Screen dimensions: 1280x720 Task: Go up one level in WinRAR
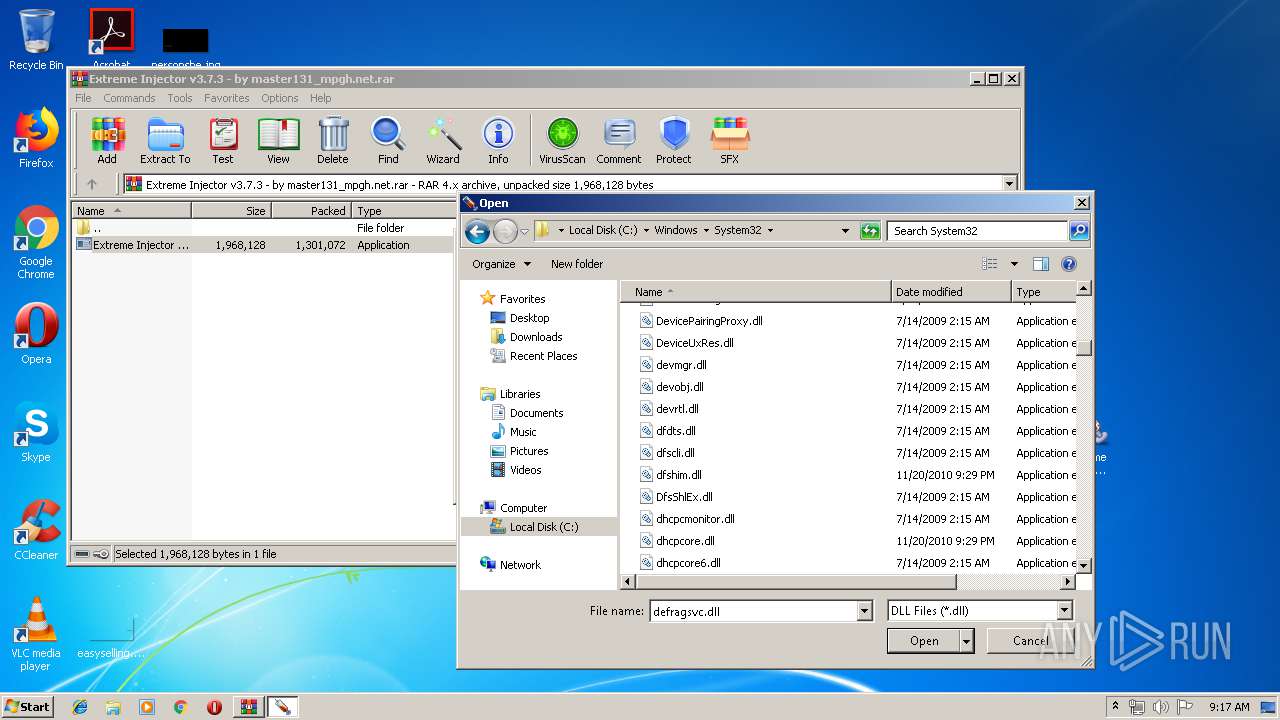click(x=92, y=184)
